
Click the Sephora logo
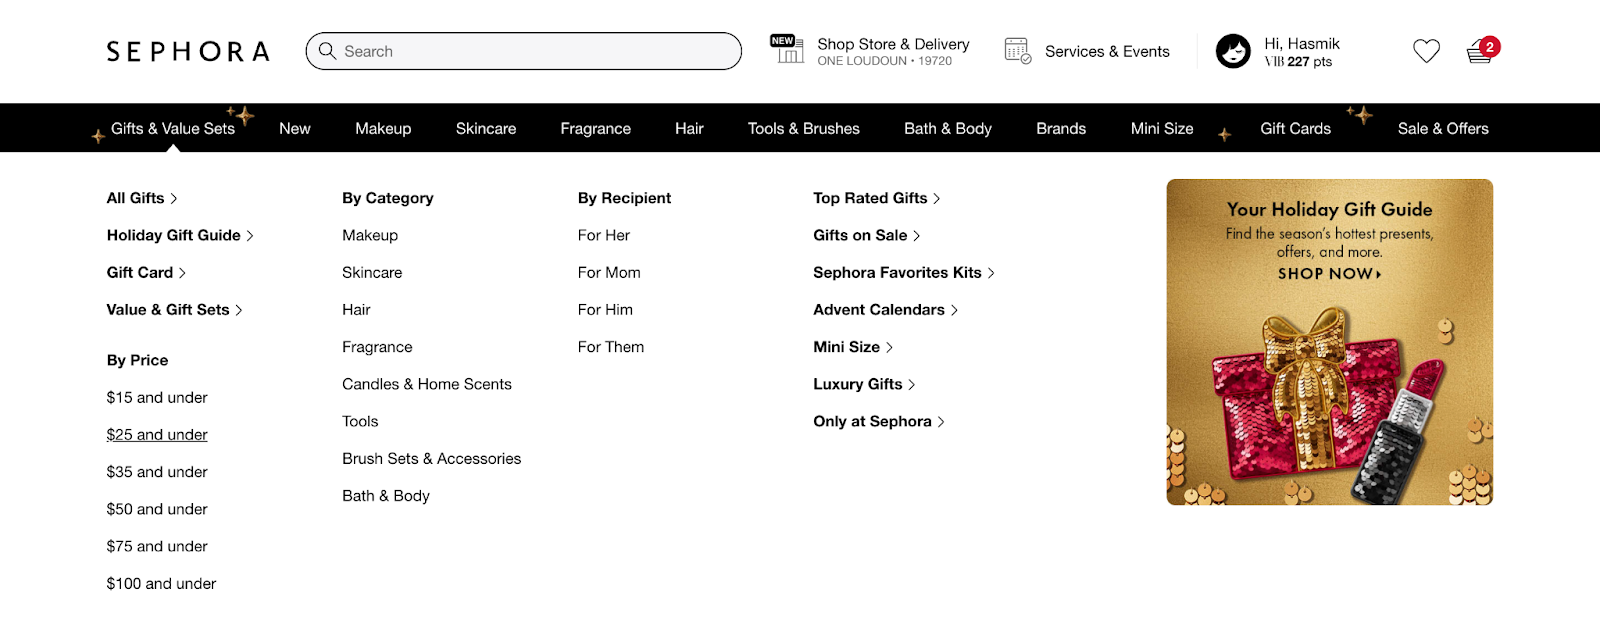tap(188, 51)
